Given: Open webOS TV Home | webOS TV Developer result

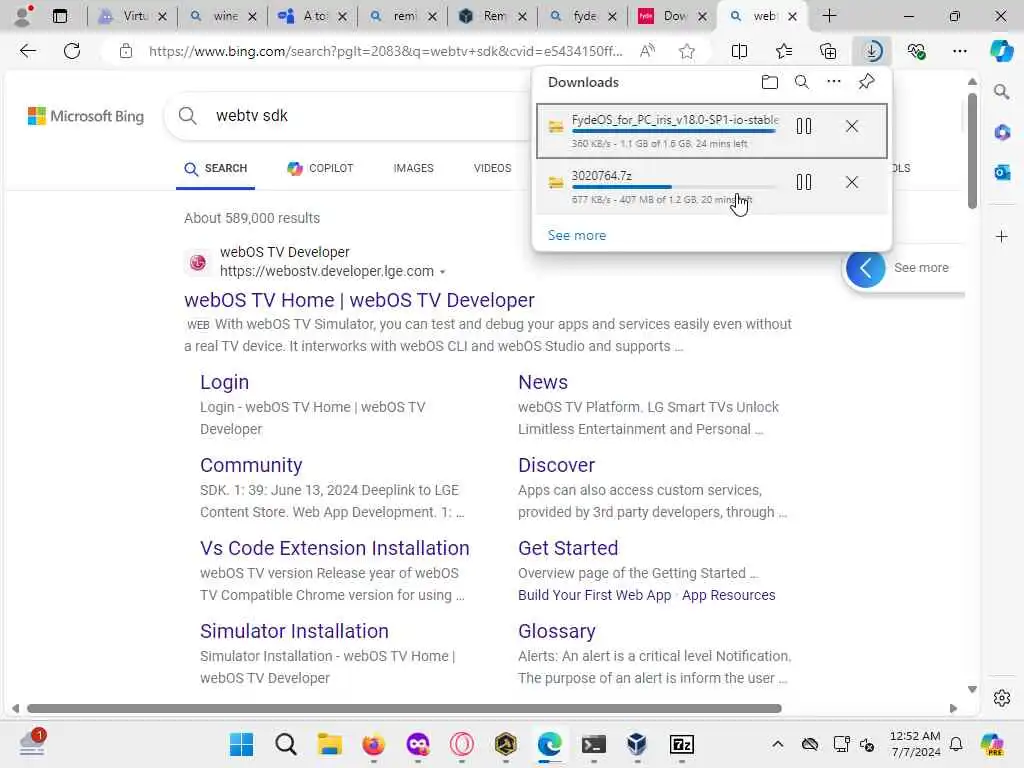Looking at the screenshot, I should coord(359,300).
